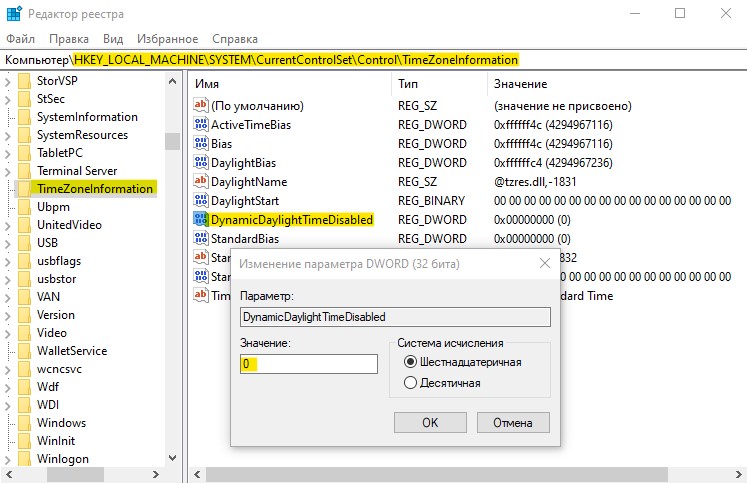
Task: Select the Bias DWORD icon
Action: (x=201, y=143)
